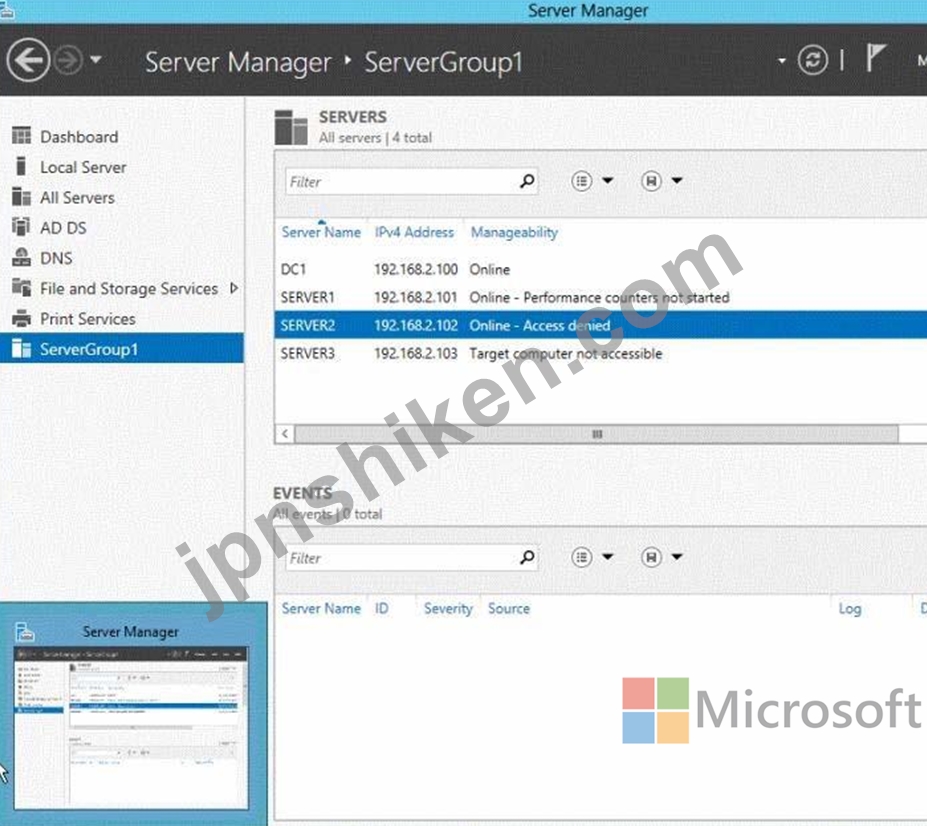Sort Events by Severity column
Viewport: 927px width, 826px height.
[x=448, y=609]
